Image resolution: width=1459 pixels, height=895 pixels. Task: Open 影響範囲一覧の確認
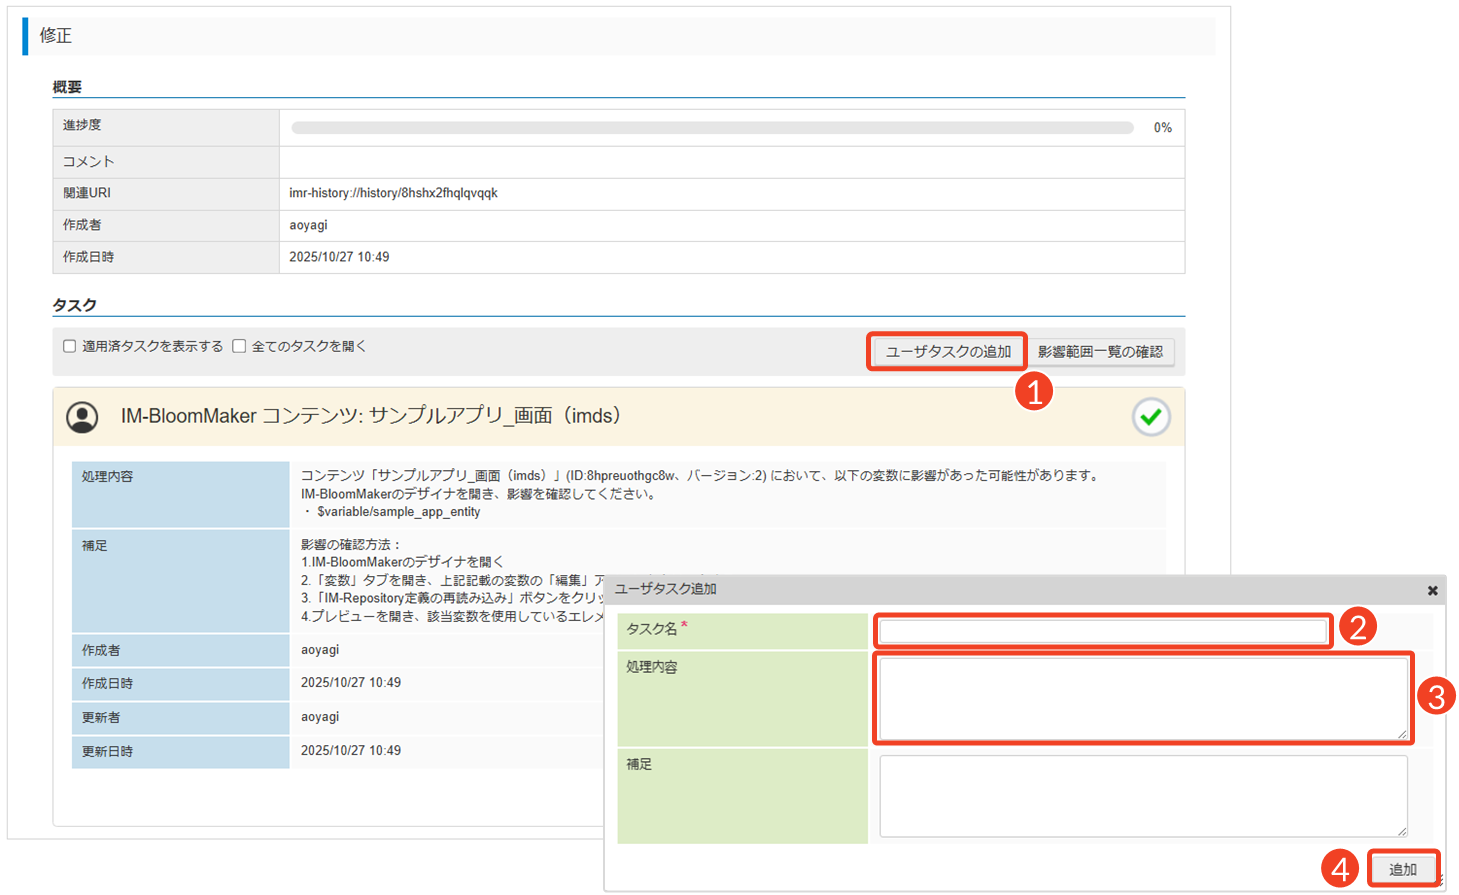pos(1099,352)
